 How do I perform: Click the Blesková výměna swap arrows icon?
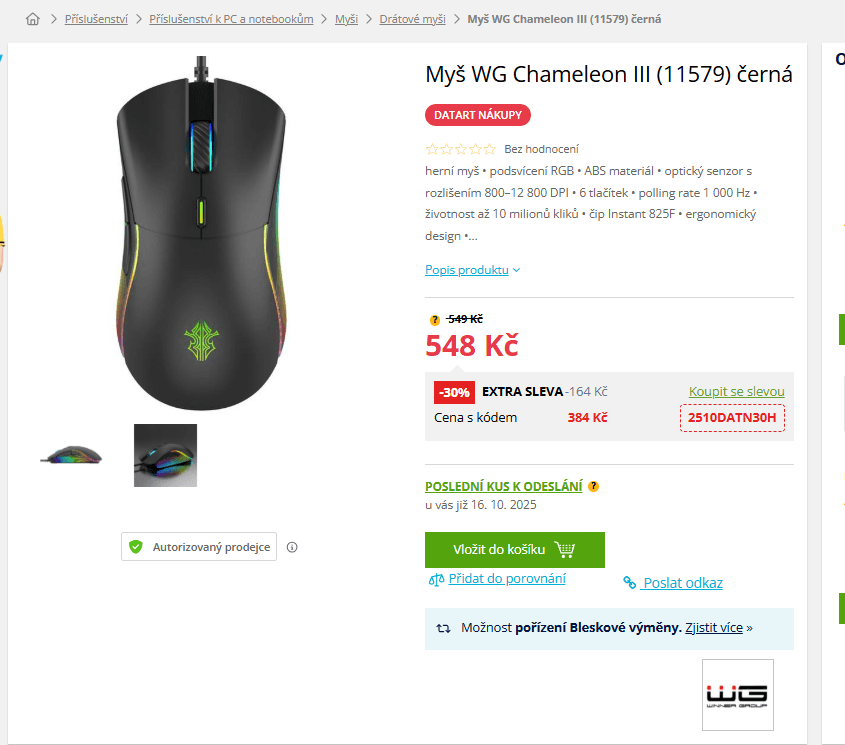pos(444,628)
